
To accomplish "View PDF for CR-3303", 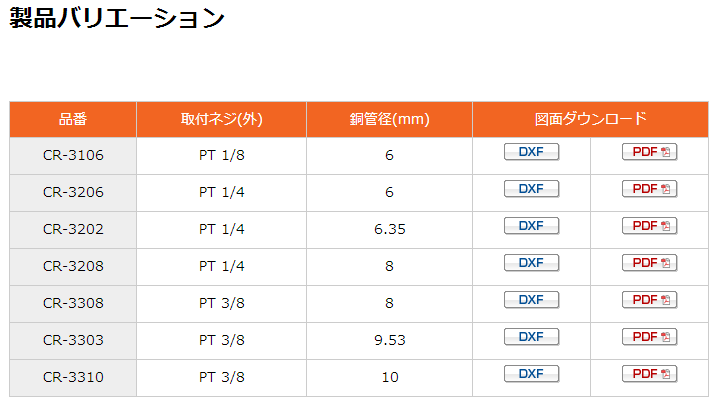I will click(649, 337).
